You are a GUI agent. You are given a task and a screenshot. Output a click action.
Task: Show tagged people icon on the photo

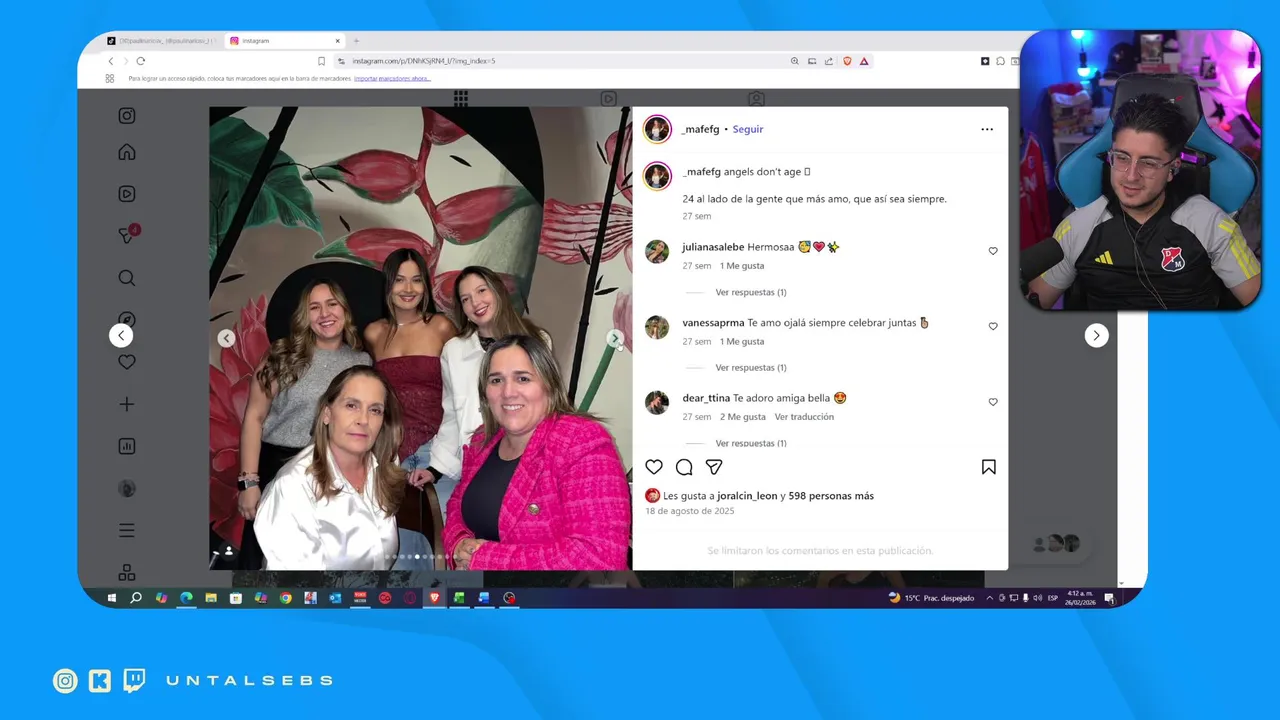(x=229, y=551)
